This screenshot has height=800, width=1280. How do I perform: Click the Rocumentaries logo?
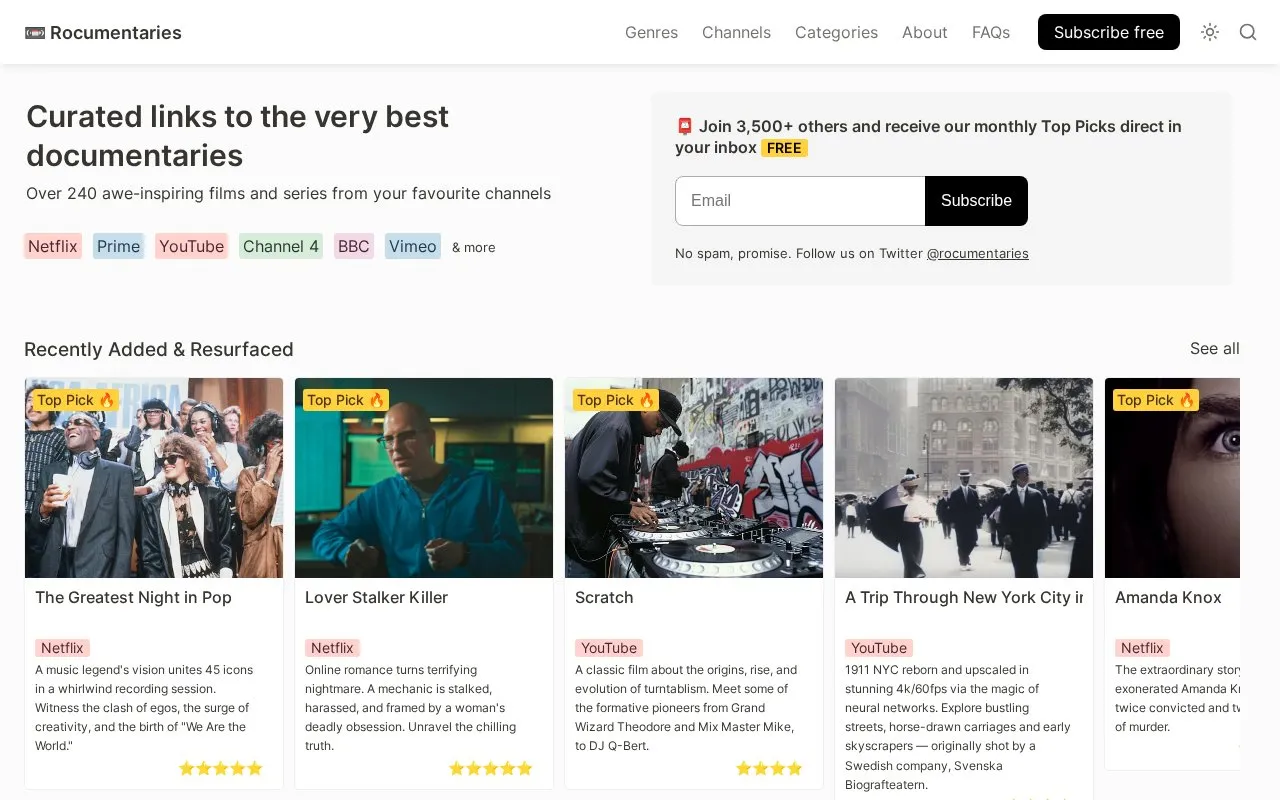pyautogui.click(x=103, y=32)
